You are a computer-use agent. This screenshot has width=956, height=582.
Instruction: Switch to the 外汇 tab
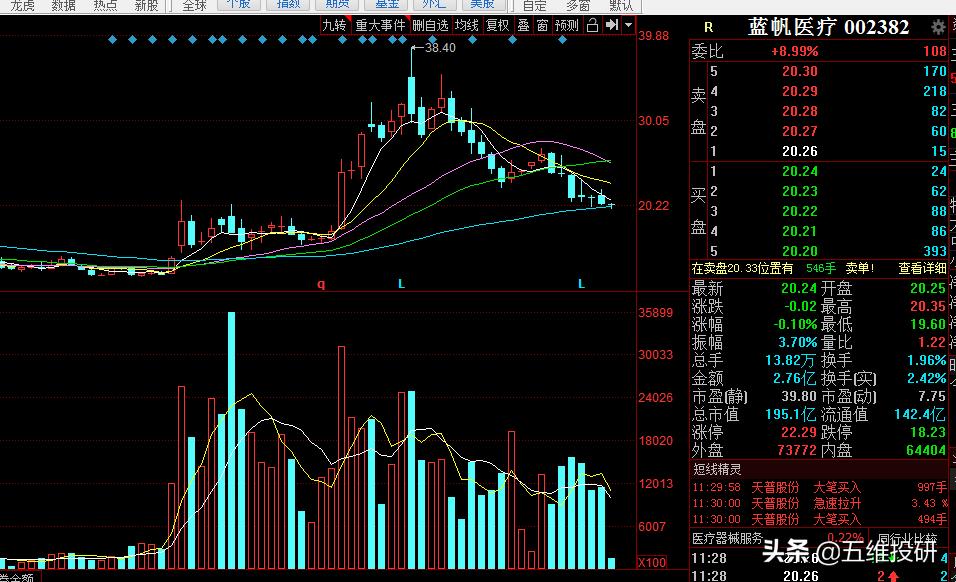click(x=434, y=5)
